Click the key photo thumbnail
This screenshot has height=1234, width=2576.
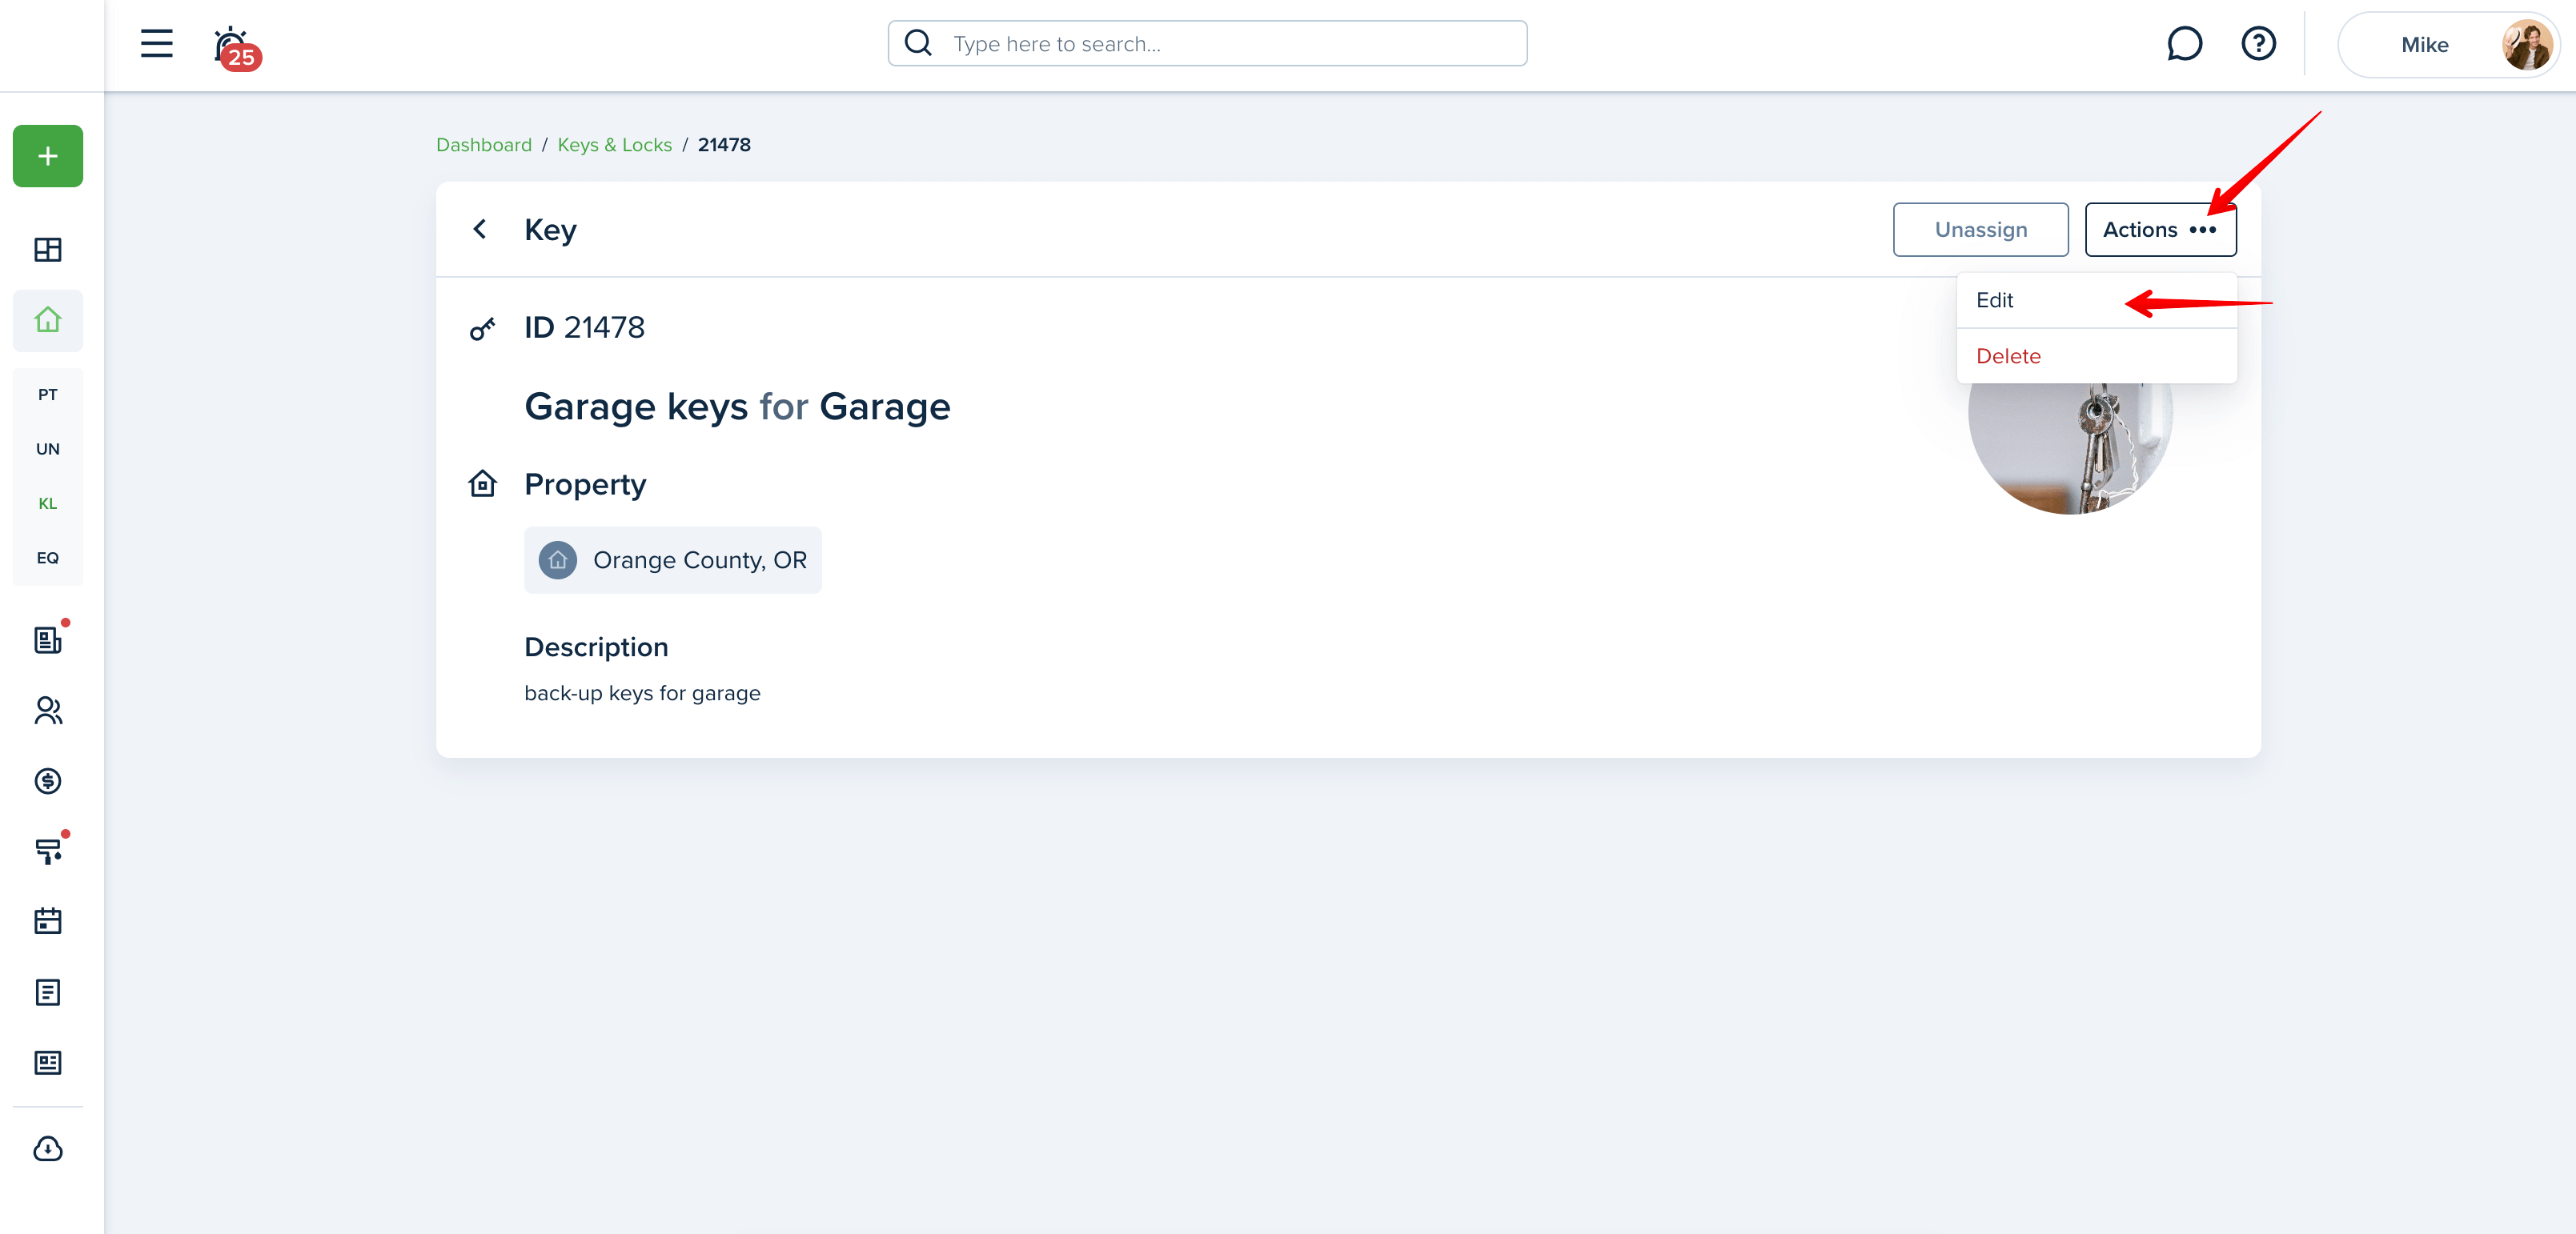[2069, 448]
